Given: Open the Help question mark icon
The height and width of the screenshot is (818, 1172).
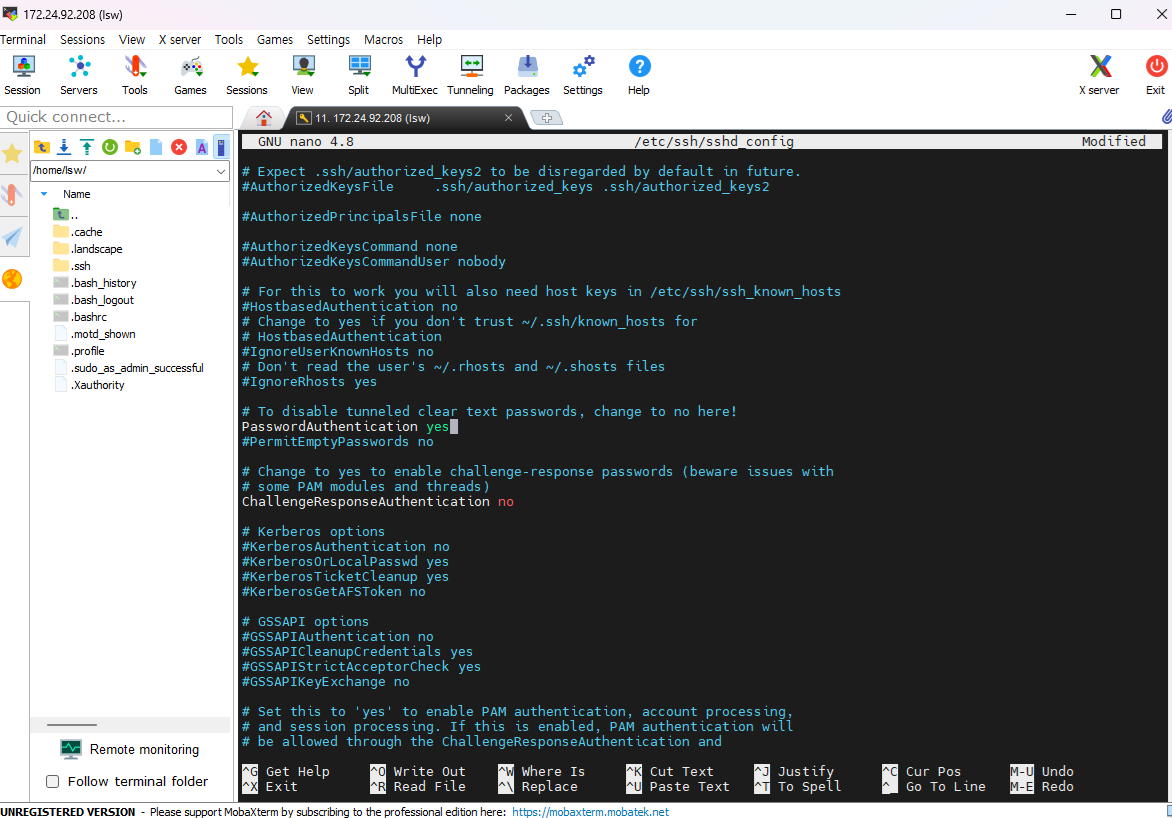Looking at the screenshot, I should tap(639, 75).
